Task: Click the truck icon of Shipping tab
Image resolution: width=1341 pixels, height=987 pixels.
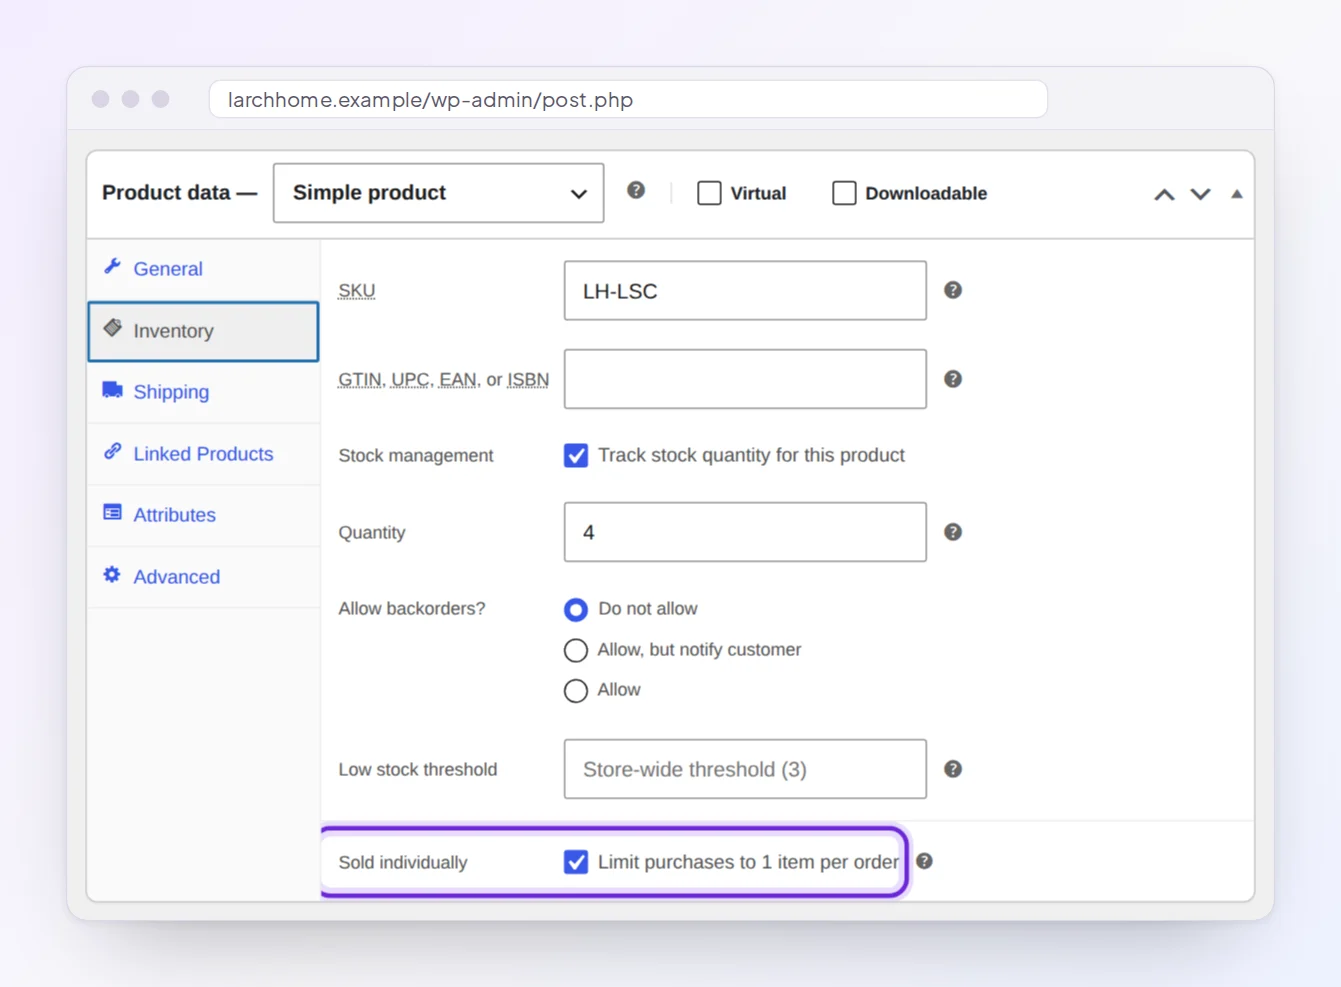Action: (x=112, y=390)
